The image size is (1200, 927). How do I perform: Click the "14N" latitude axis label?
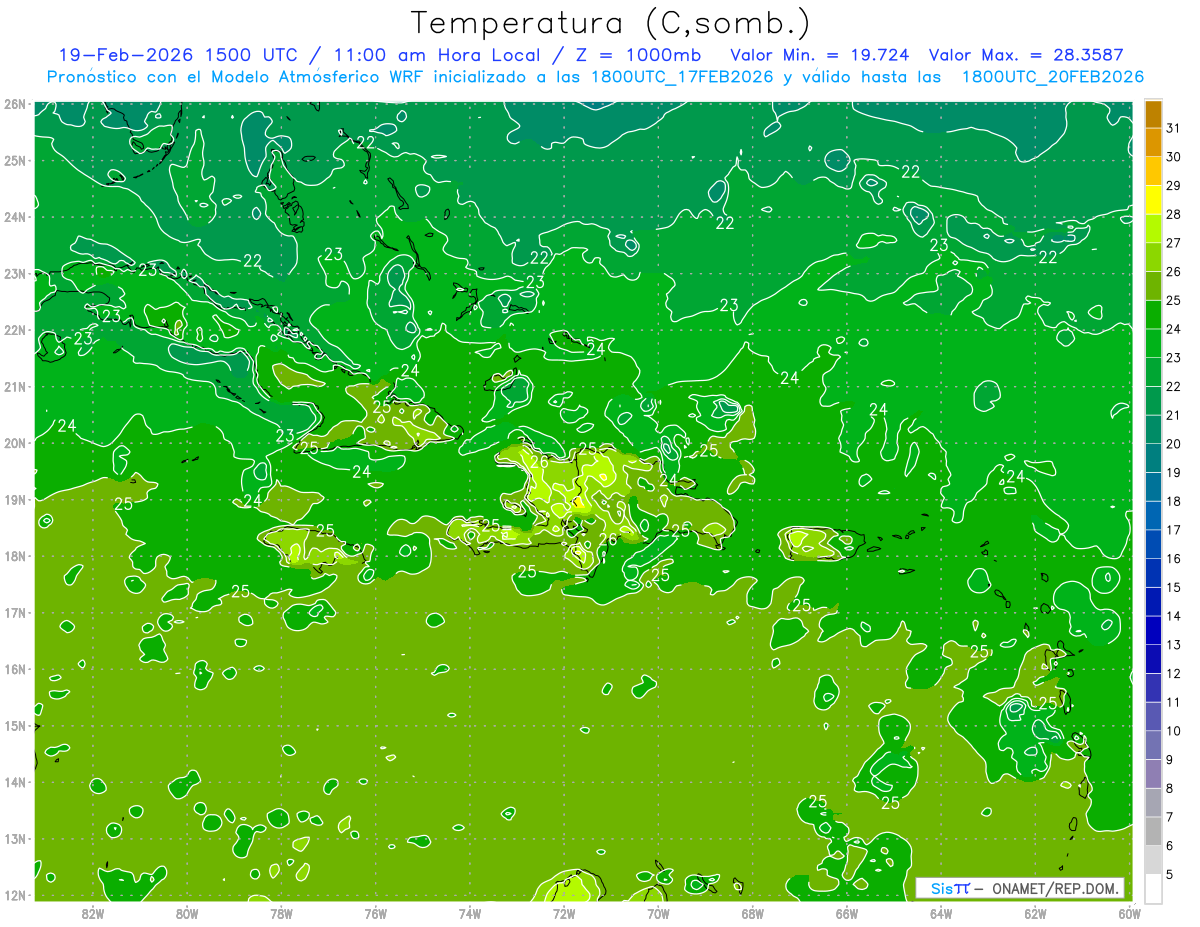click(13, 782)
